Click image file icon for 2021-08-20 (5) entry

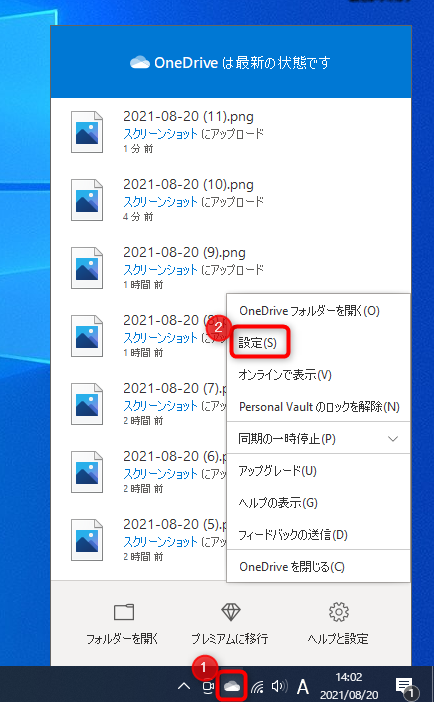pos(87,540)
